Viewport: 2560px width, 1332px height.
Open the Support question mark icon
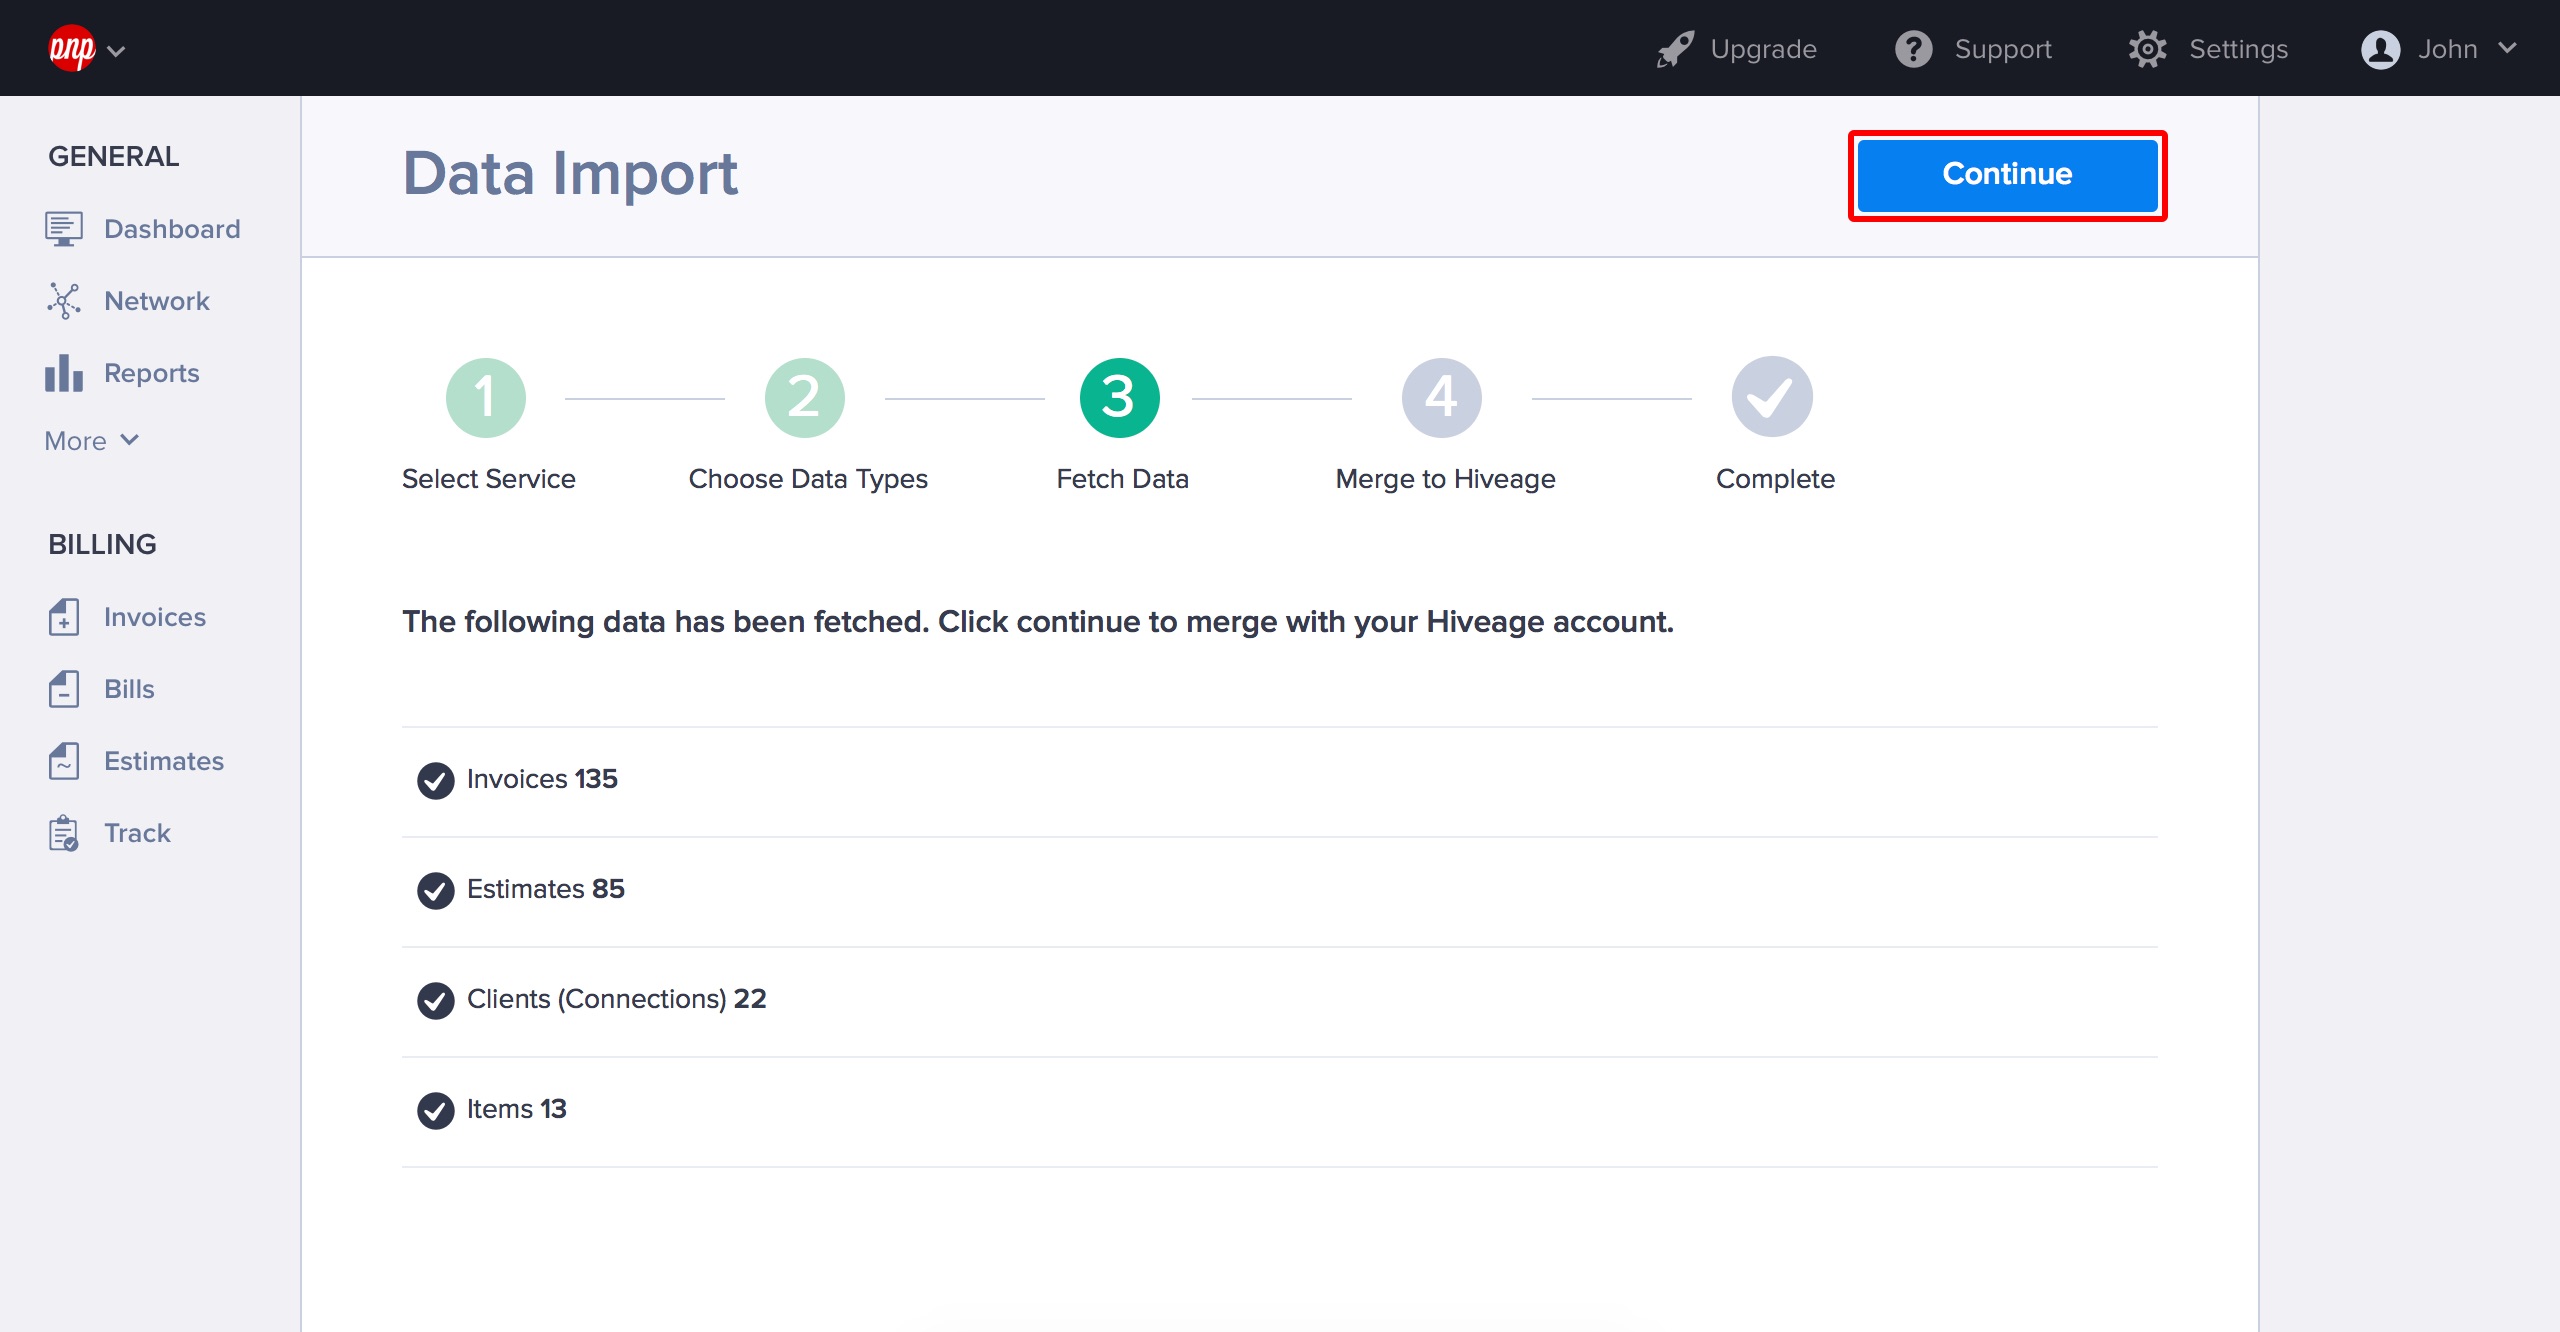[1913, 49]
